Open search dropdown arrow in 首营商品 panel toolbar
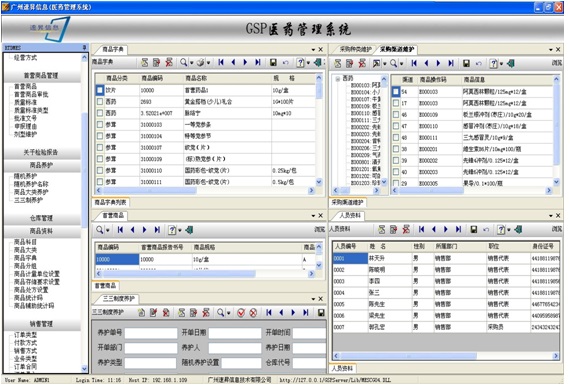Viewport: 570px width, 389px height. tap(108, 230)
